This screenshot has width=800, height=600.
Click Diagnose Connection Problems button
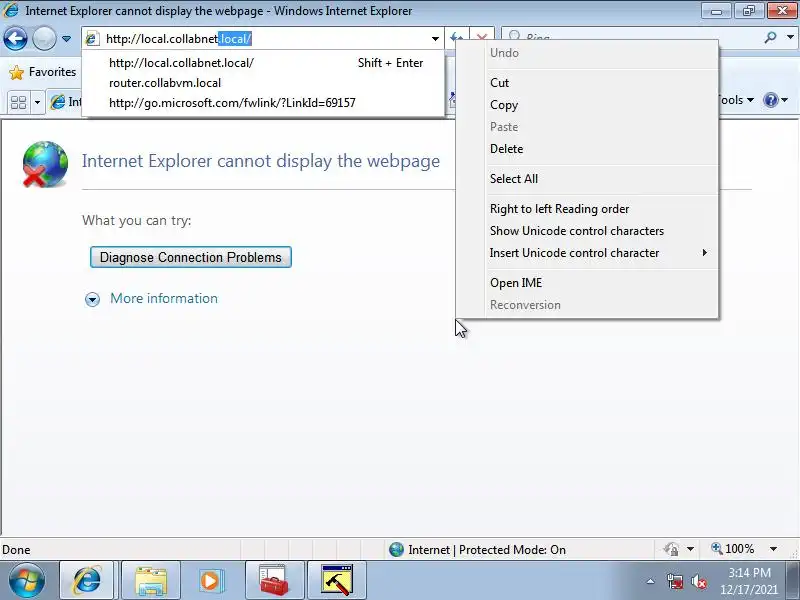tap(191, 257)
